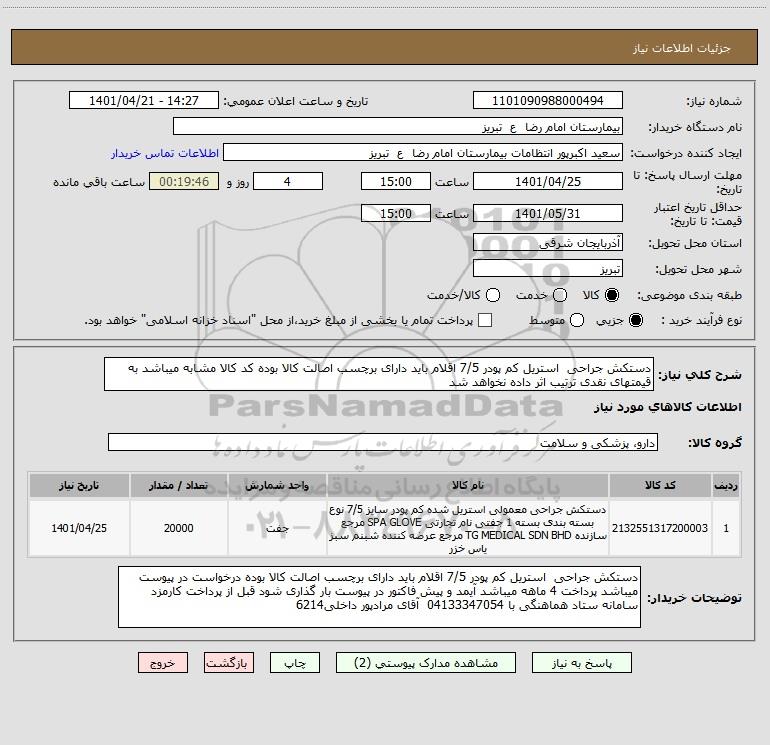770x745 pixels.
Task: Click the طبقه بندی موضوعی label
Action: [x=689, y=295]
